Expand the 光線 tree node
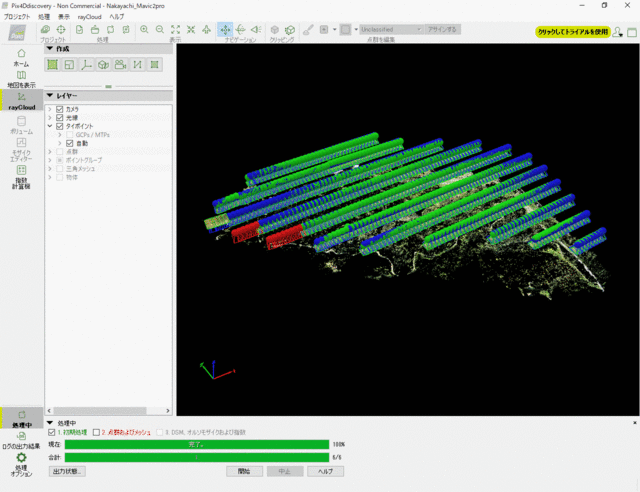This screenshot has width=640, height=492. (50, 118)
